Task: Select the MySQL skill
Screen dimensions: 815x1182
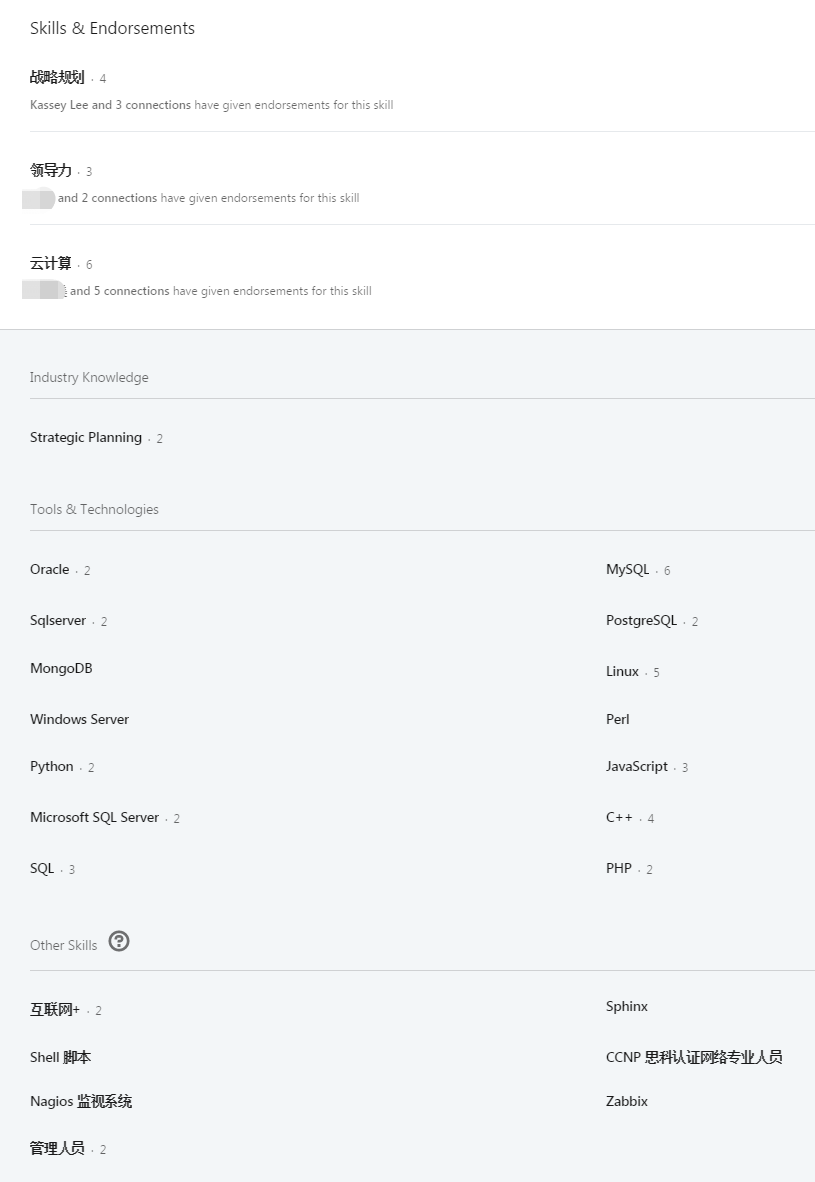Action: (x=627, y=568)
